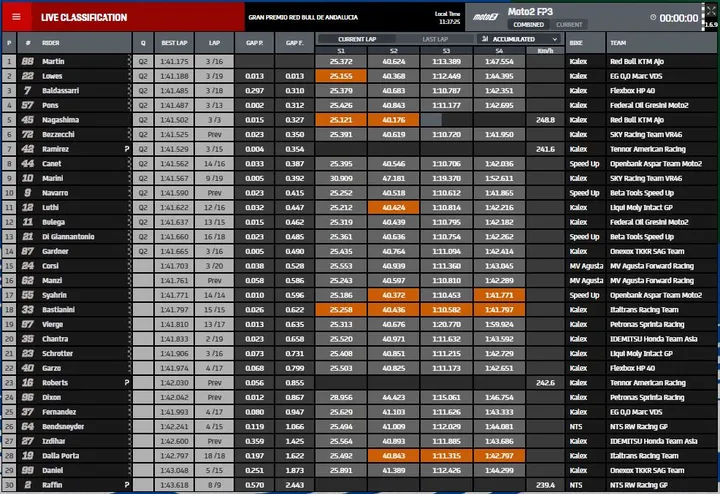
Task: Click the GAP P. column header
Action: point(254,43)
